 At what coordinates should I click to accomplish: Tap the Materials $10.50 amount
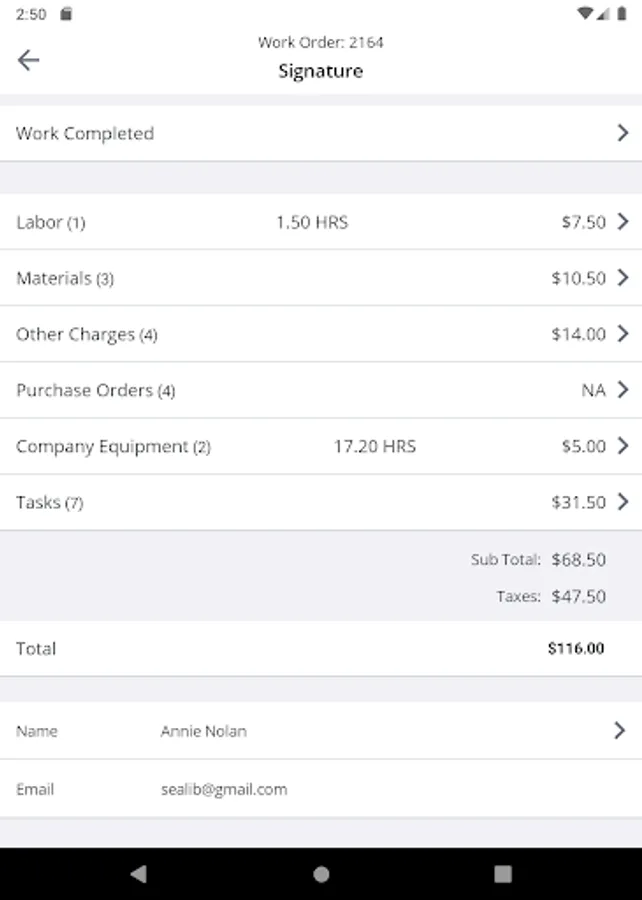(x=578, y=278)
